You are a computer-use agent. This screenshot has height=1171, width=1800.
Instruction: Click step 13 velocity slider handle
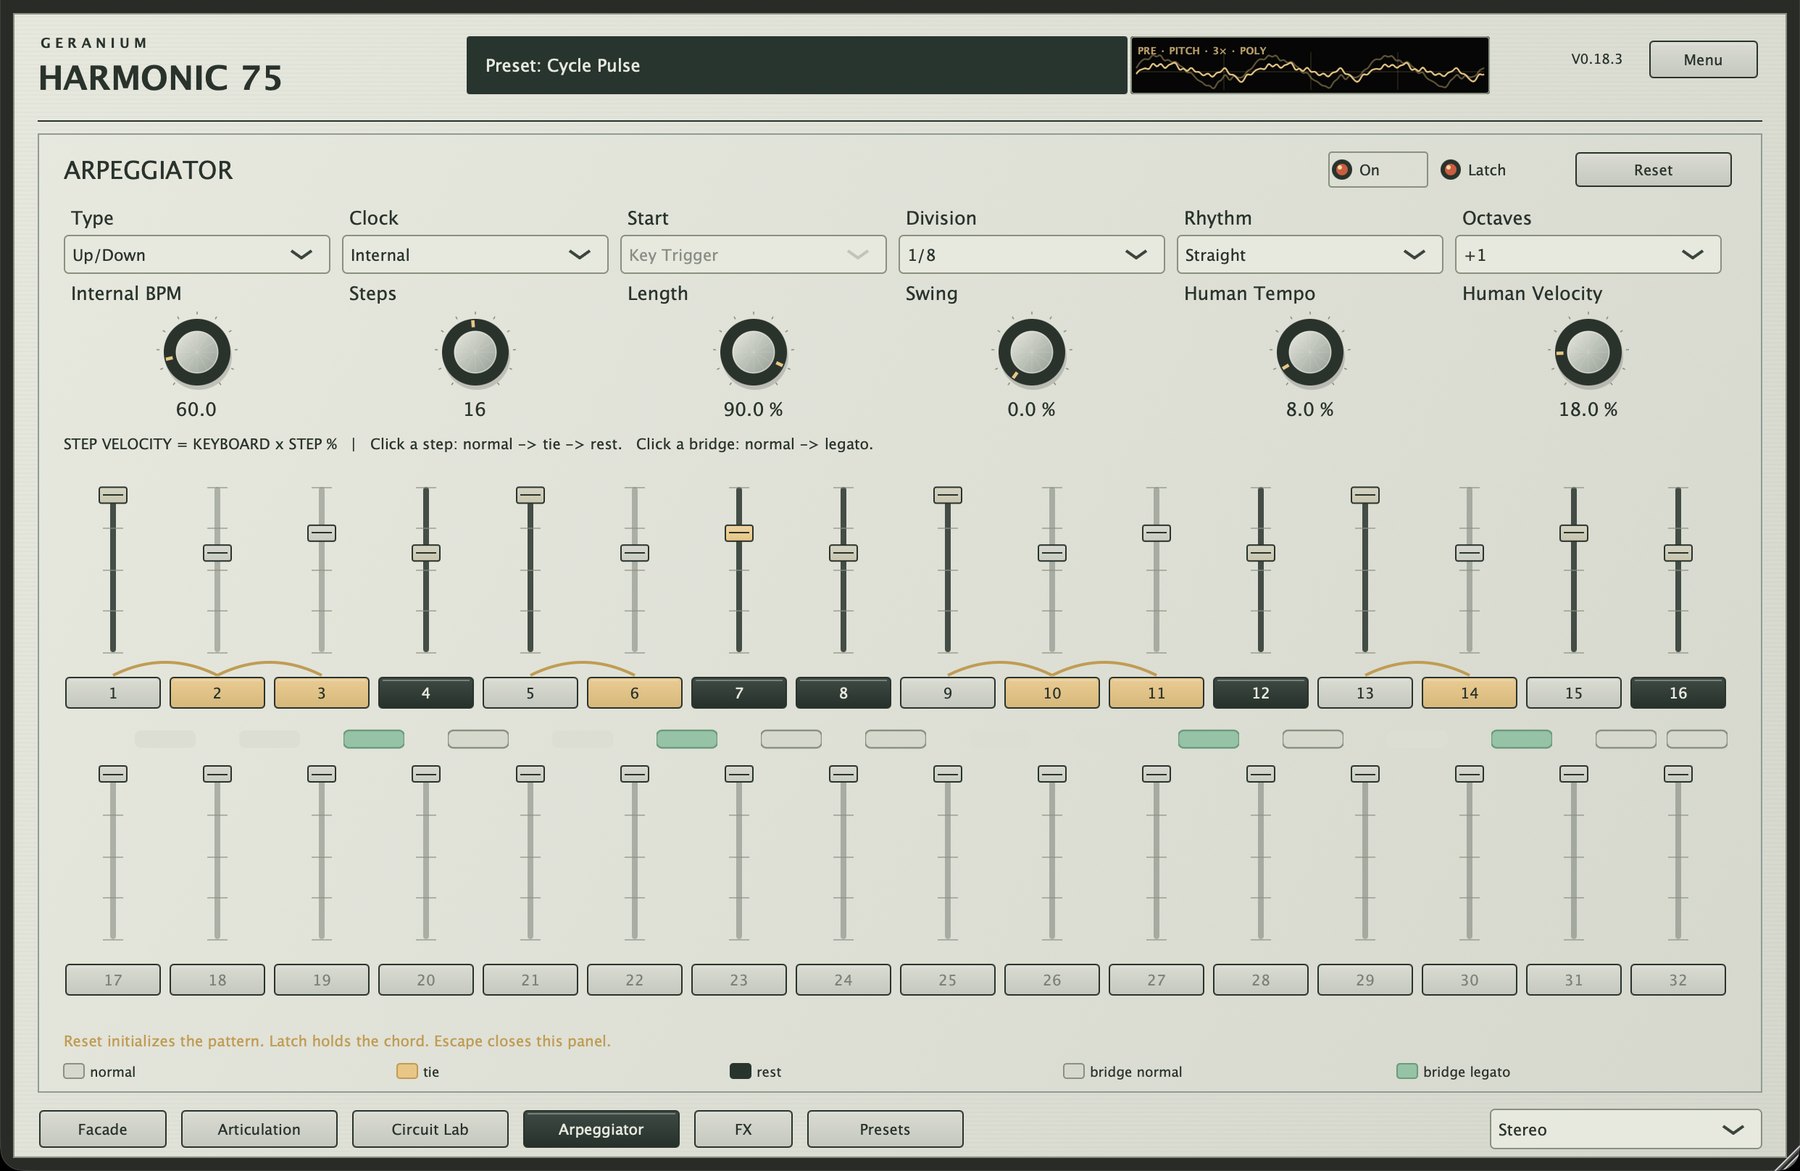(x=1365, y=495)
